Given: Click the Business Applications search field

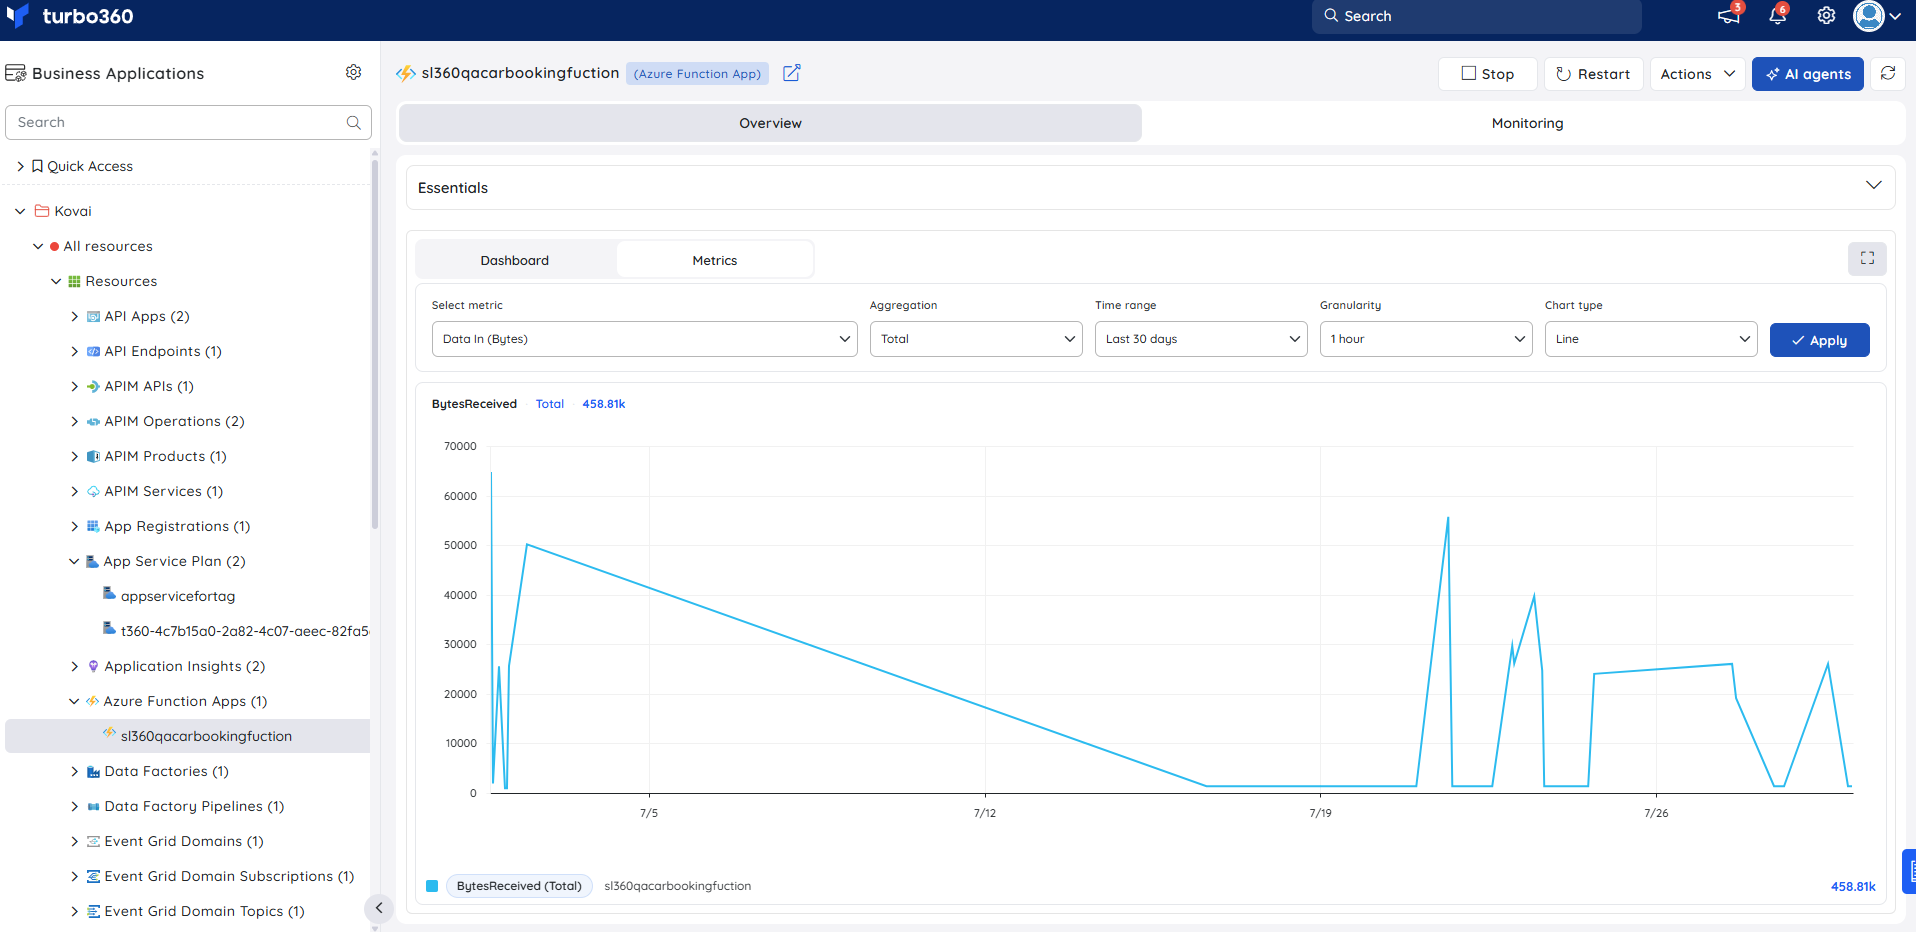Looking at the screenshot, I should (x=188, y=122).
